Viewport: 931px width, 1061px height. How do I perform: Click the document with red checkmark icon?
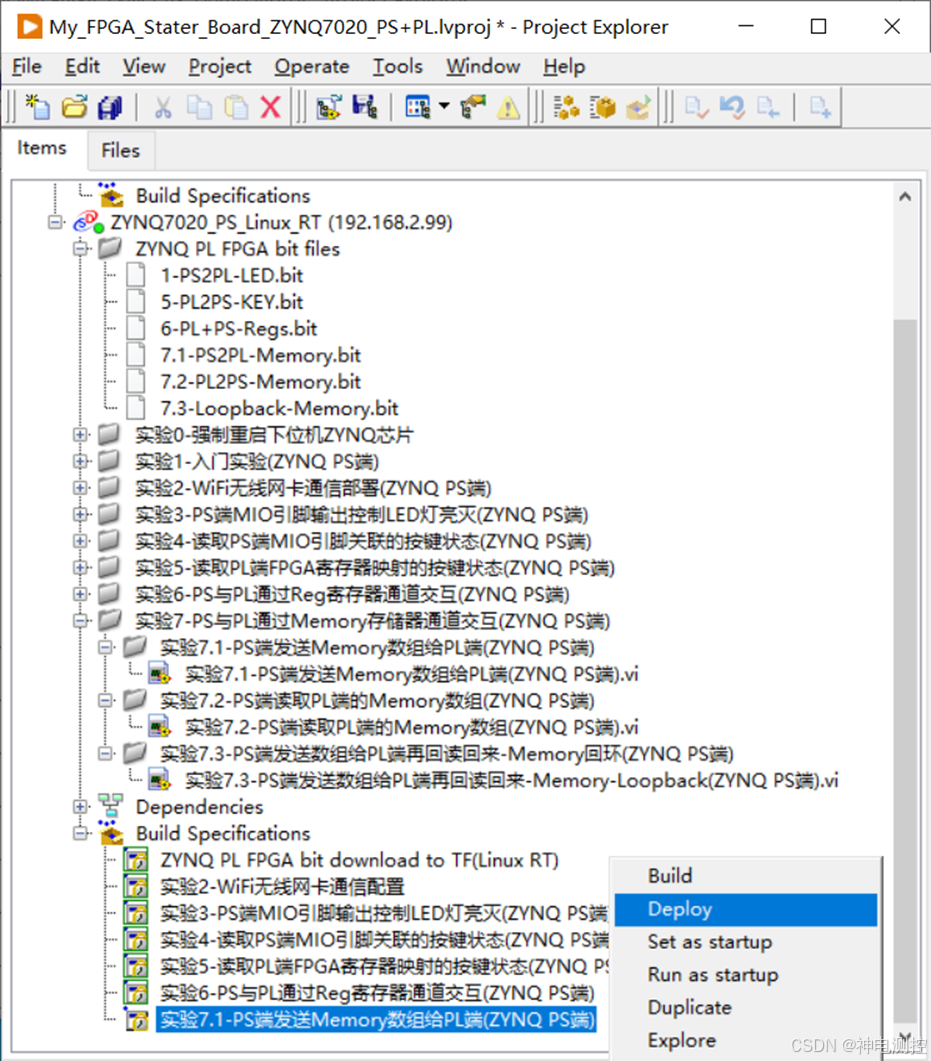coord(696,107)
